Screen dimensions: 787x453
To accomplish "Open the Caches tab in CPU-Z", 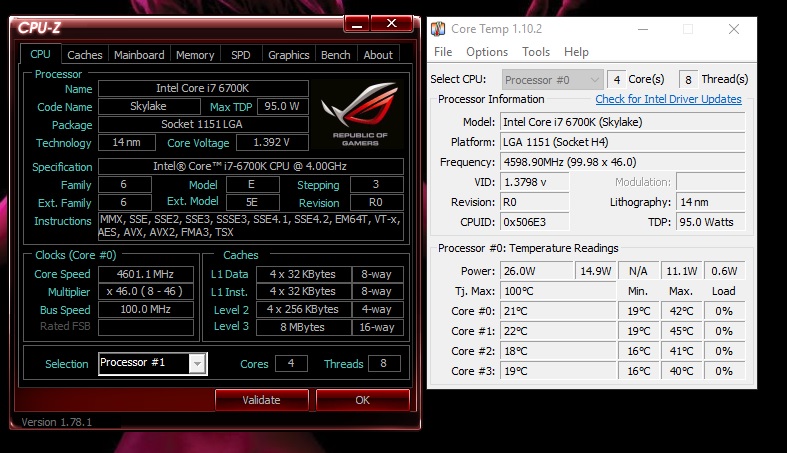I will point(84,55).
